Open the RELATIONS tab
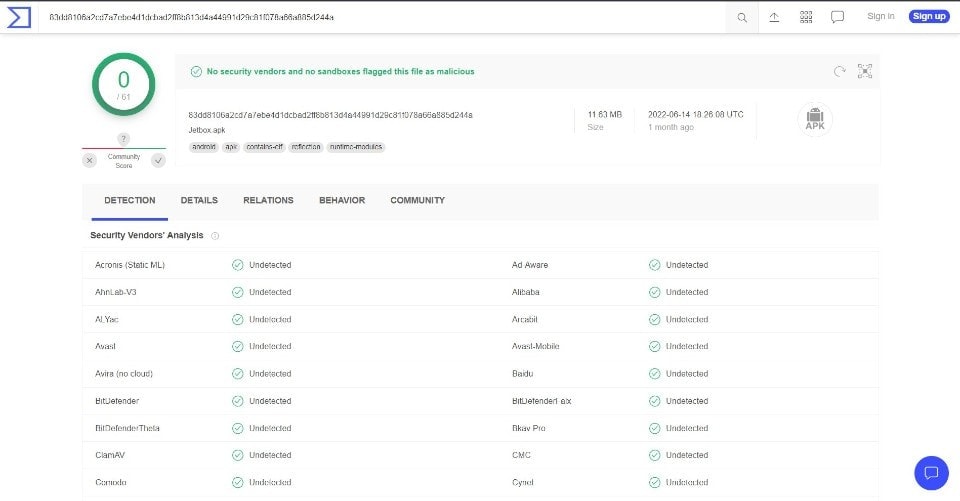 tap(268, 200)
